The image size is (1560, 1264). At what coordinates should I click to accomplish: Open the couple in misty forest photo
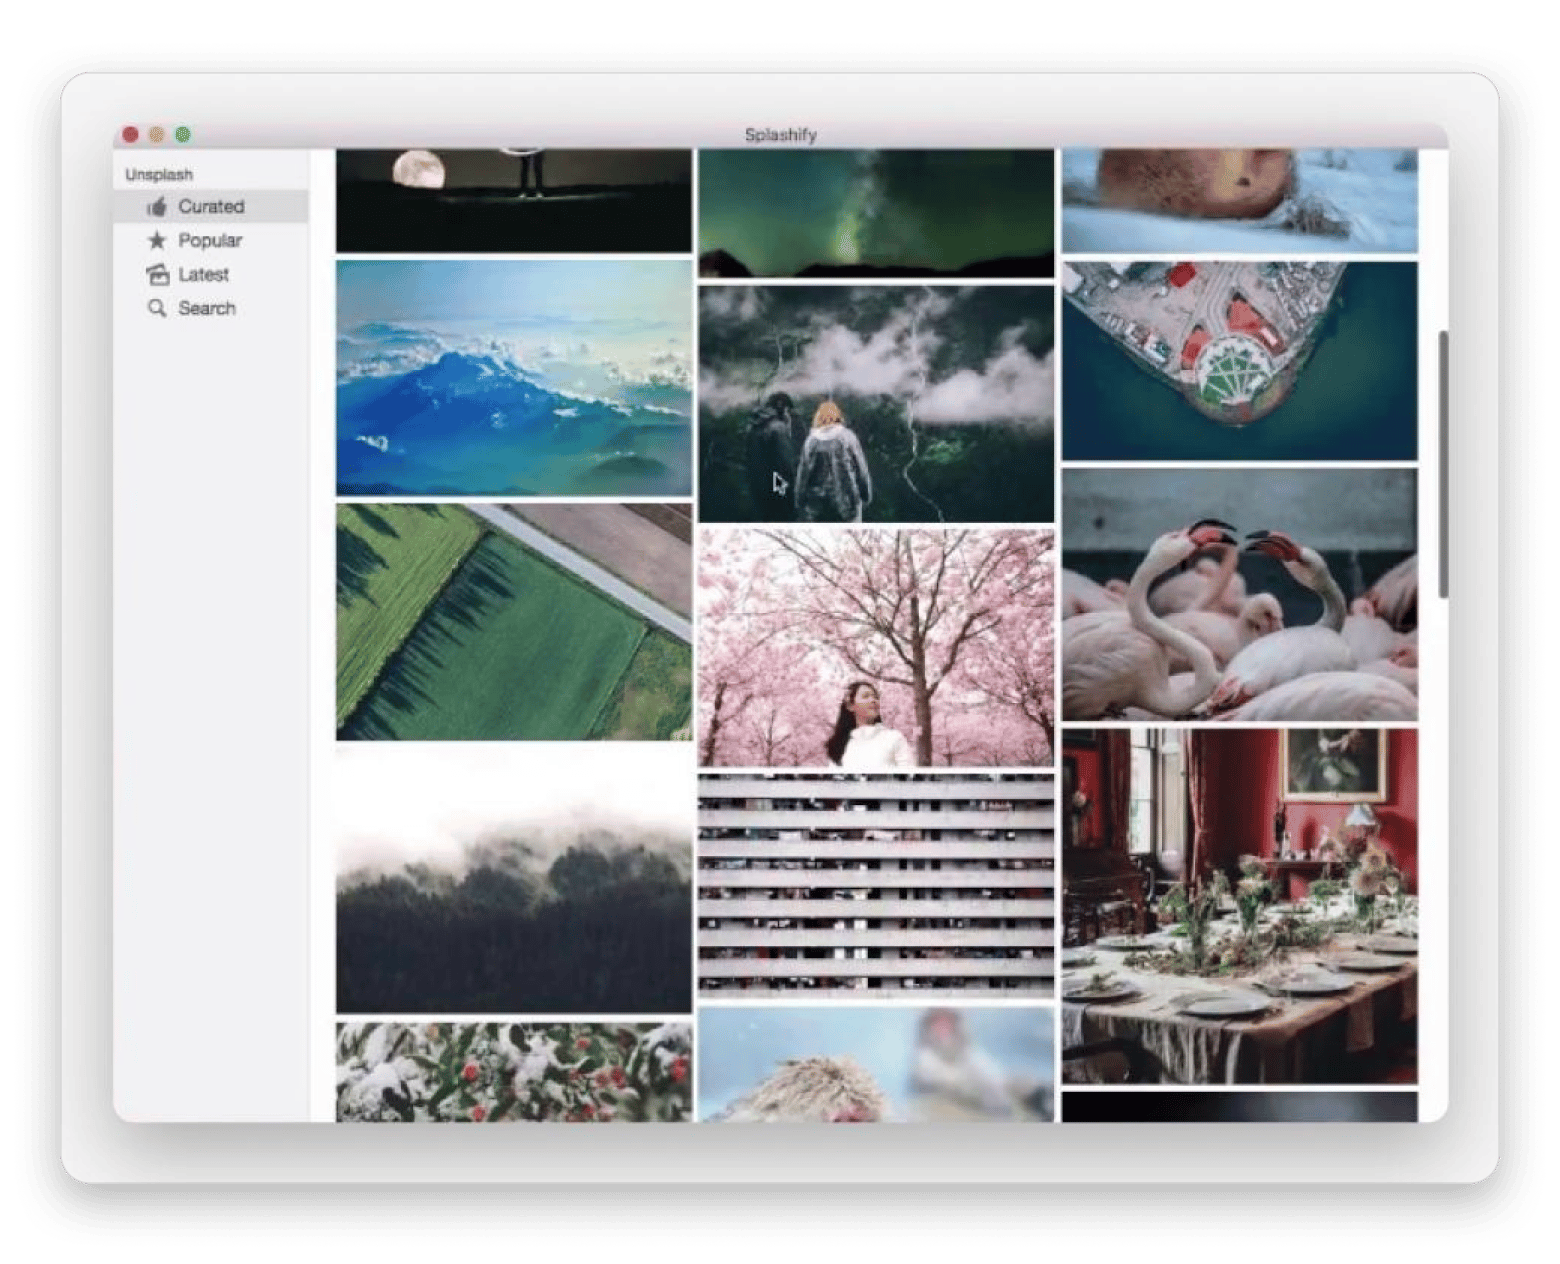(x=876, y=403)
